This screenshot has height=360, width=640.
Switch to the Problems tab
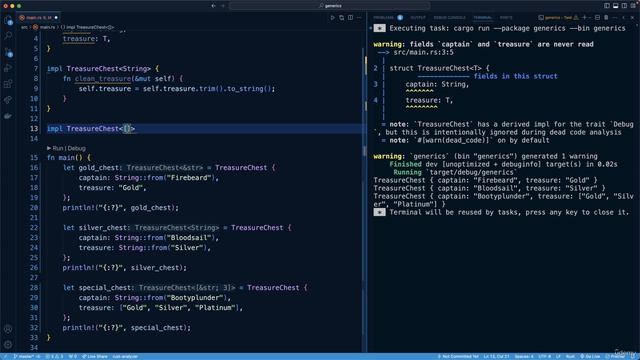[383, 18]
